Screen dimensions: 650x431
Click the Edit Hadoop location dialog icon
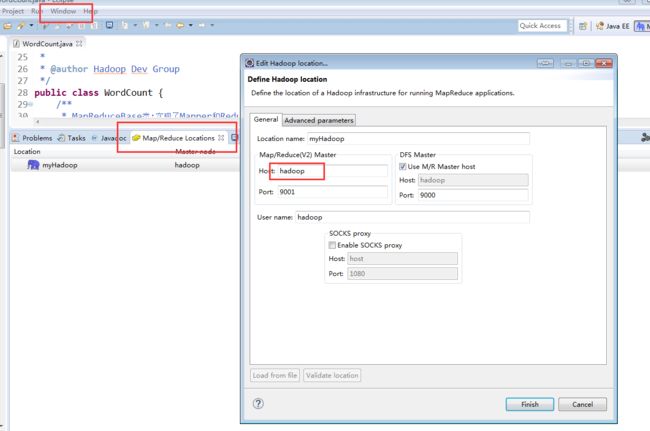pyautogui.click(x=250, y=63)
